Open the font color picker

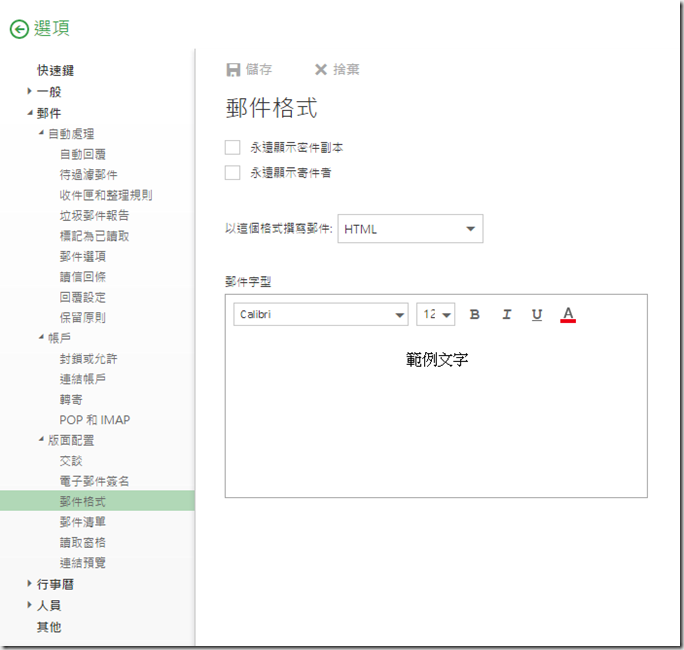(x=568, y=315)
